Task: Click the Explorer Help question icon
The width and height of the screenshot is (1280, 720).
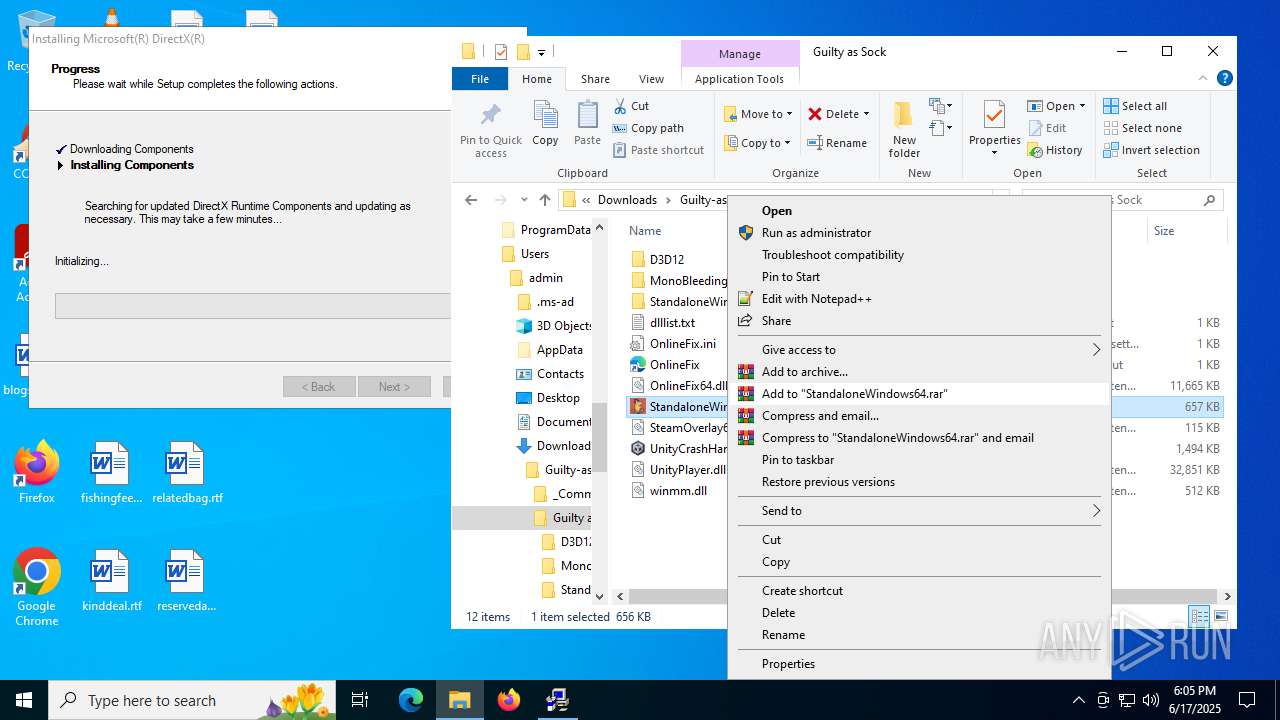Action: click(1225, 78)
